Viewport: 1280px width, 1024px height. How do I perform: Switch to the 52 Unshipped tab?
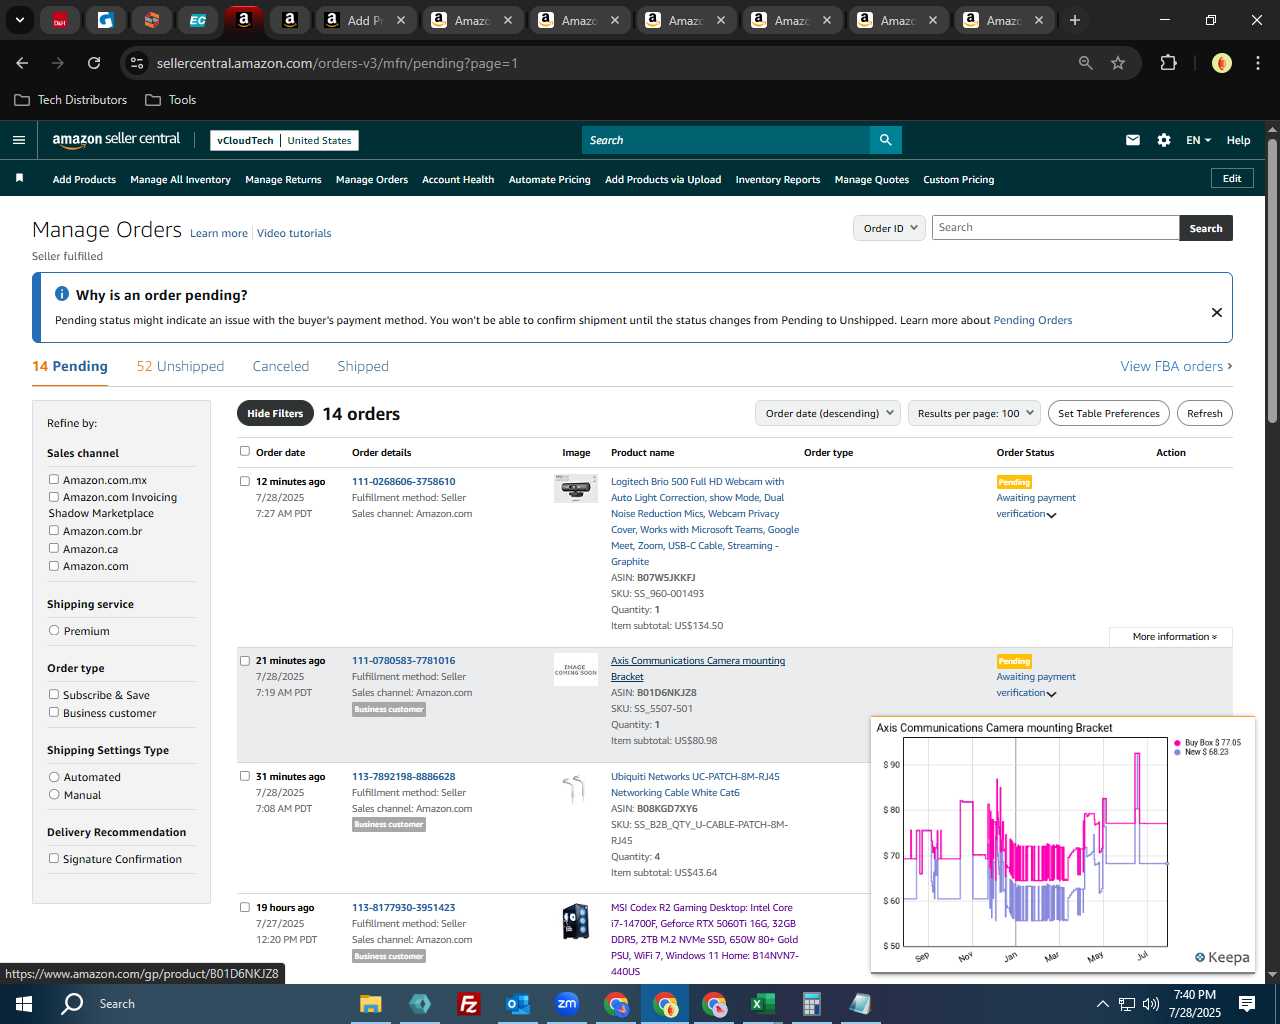pyautogui.click(x=180, y=366)
